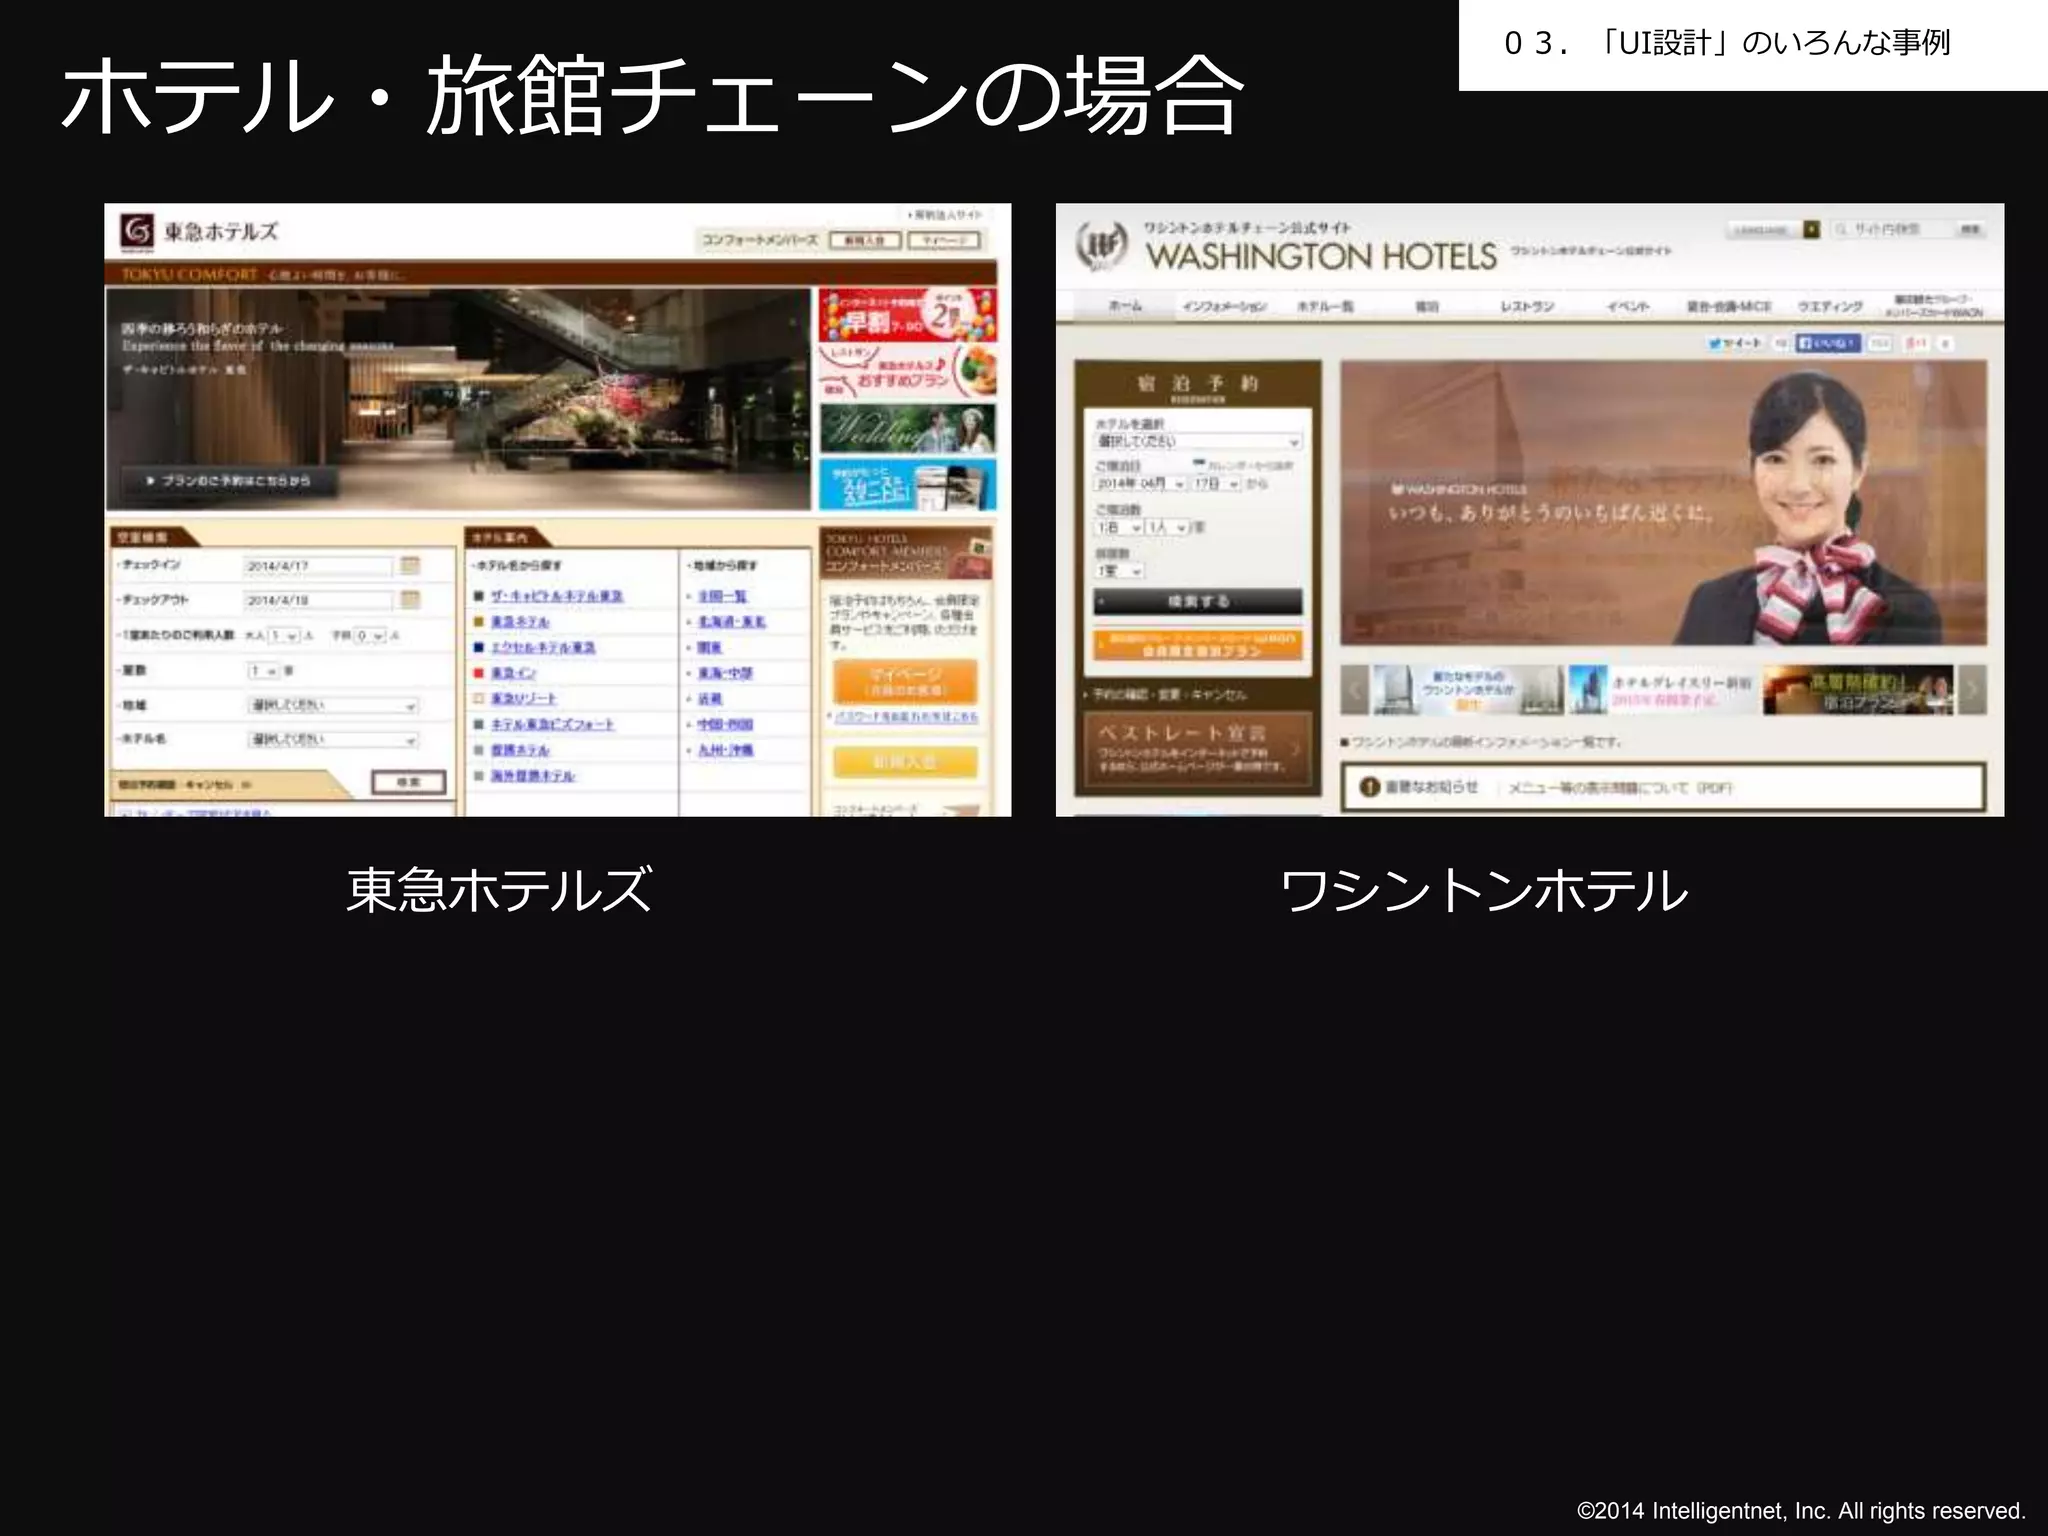This screenshot has height=1536, width=2048.
Task: Select the ウエディング nav item
Action: coord(1830,306)
